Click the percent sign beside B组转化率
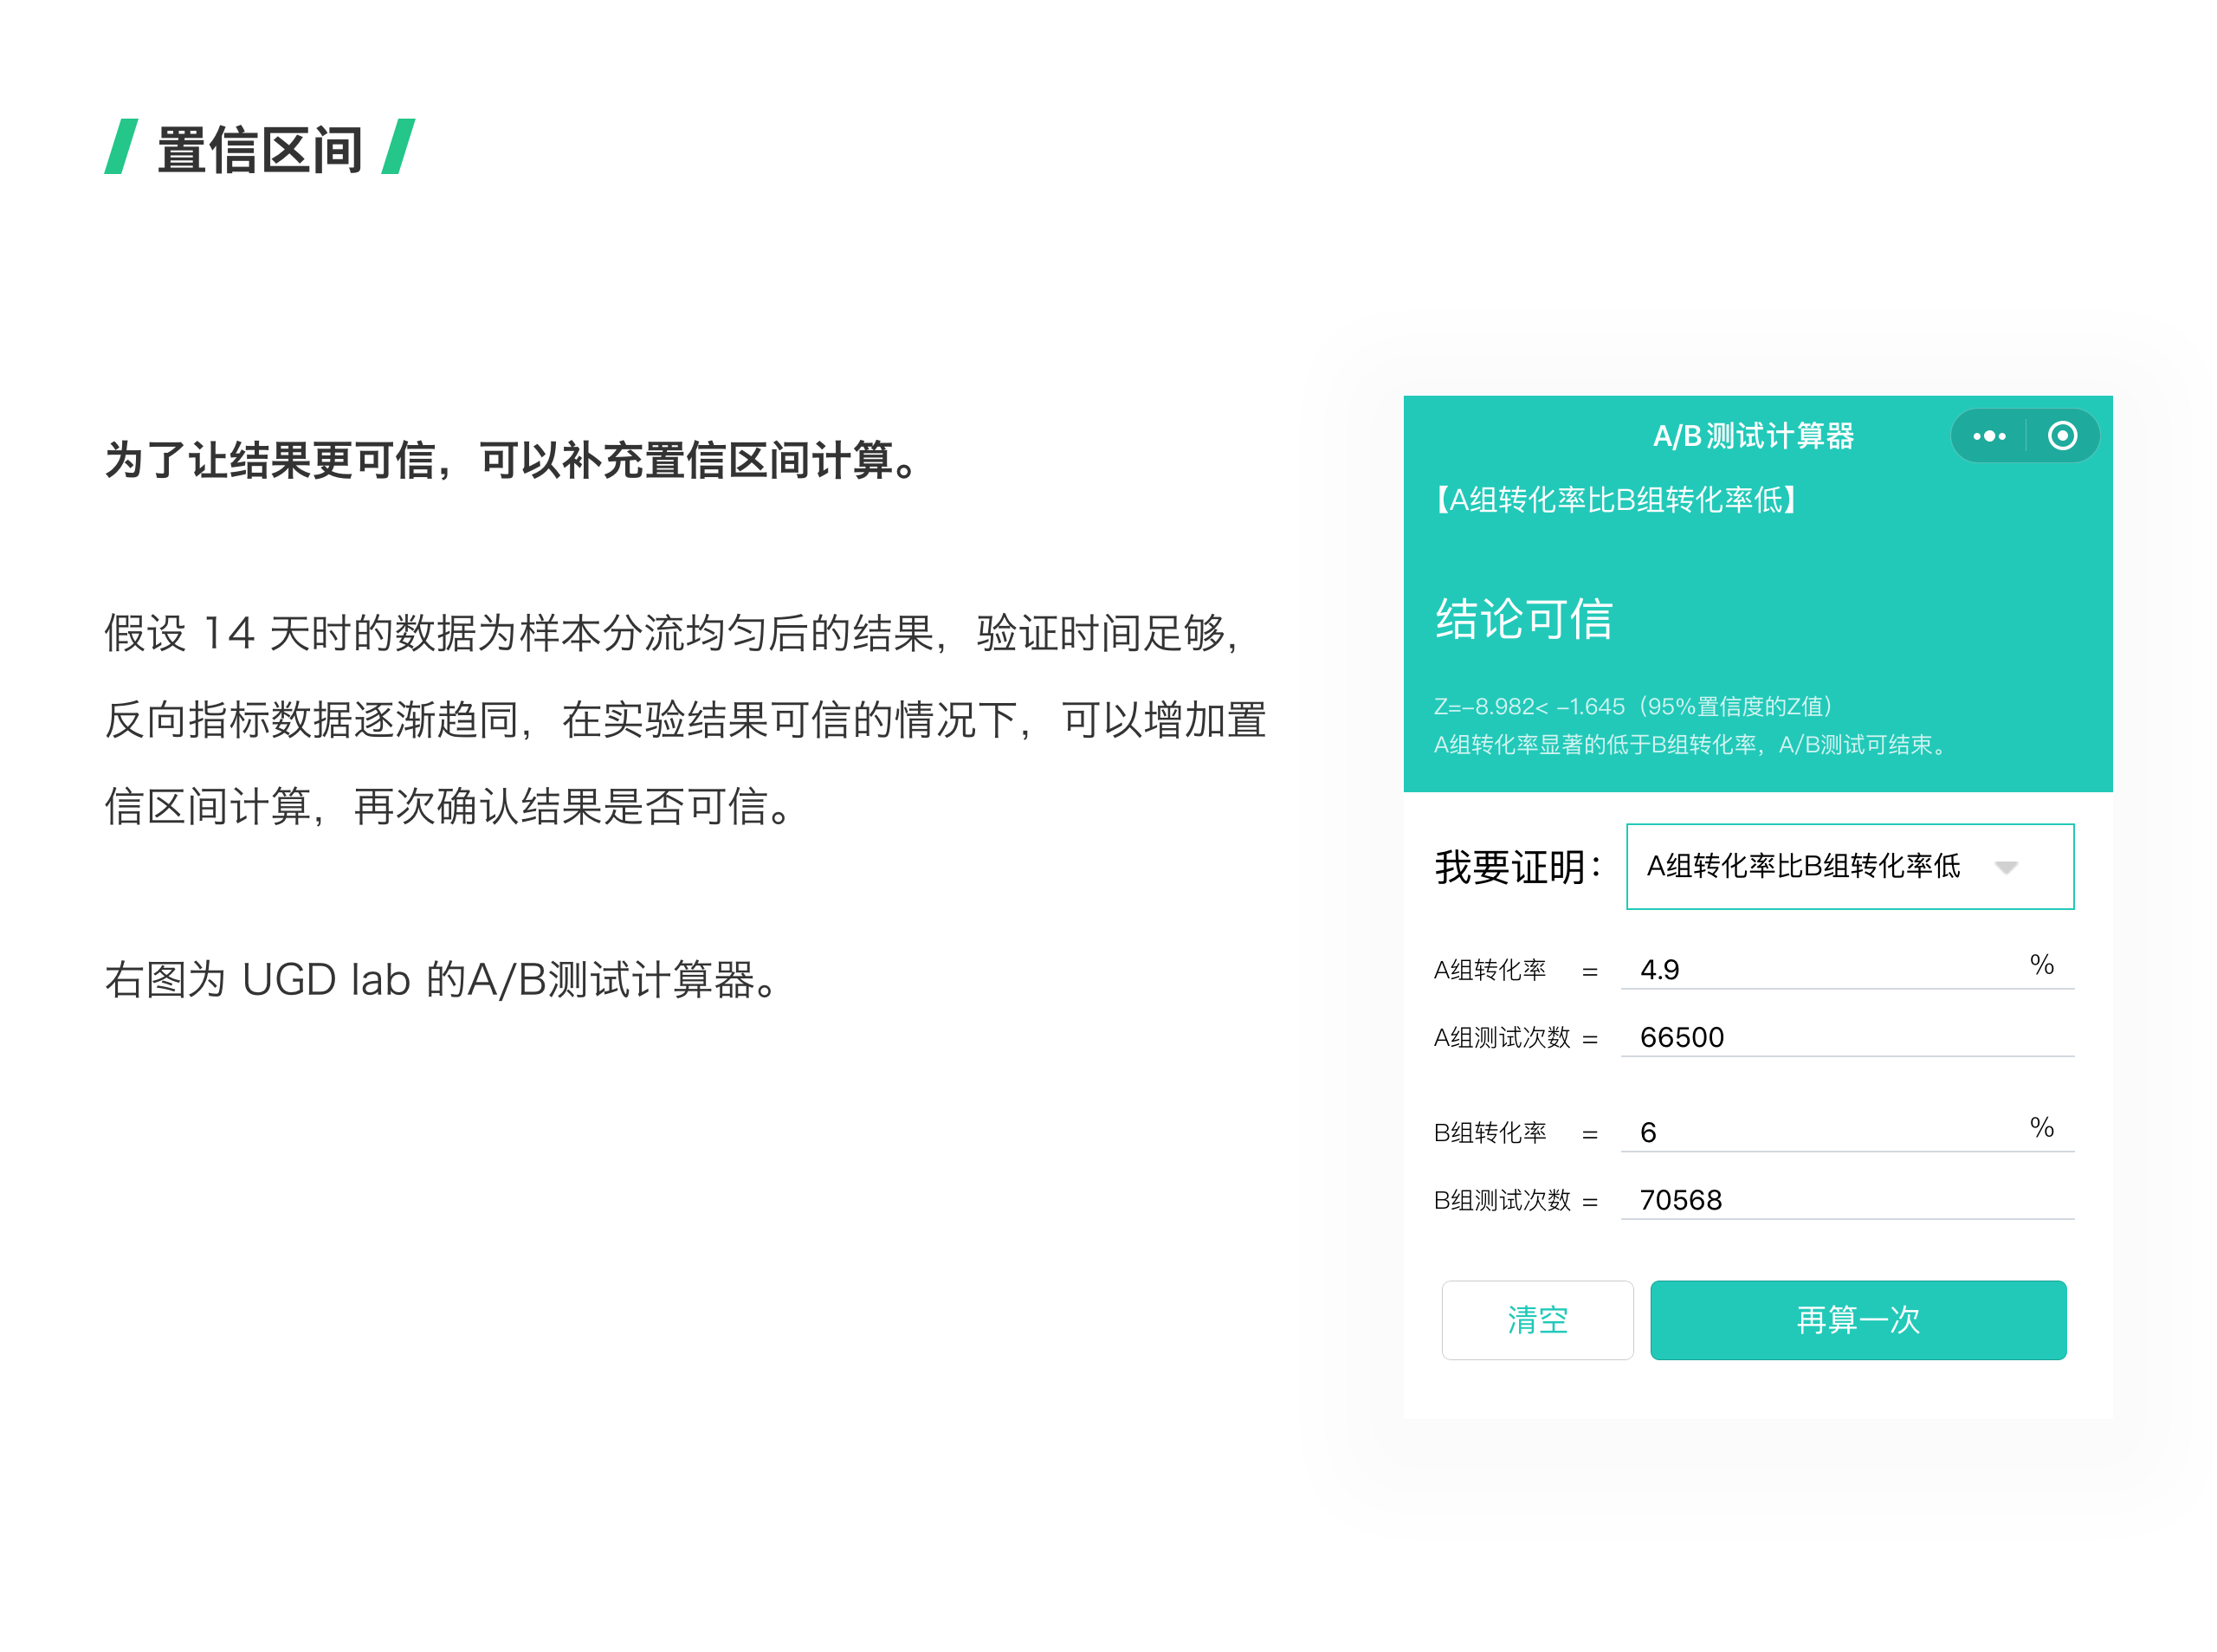2217x1652 pixels. pos(2041,1128)
